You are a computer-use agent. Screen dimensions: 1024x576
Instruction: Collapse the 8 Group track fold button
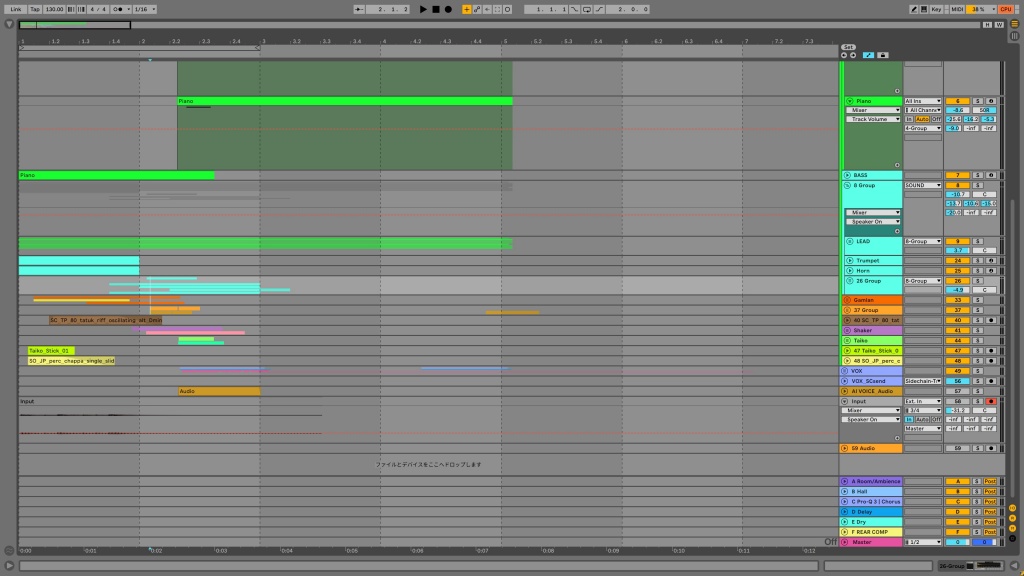pos(848,185)
